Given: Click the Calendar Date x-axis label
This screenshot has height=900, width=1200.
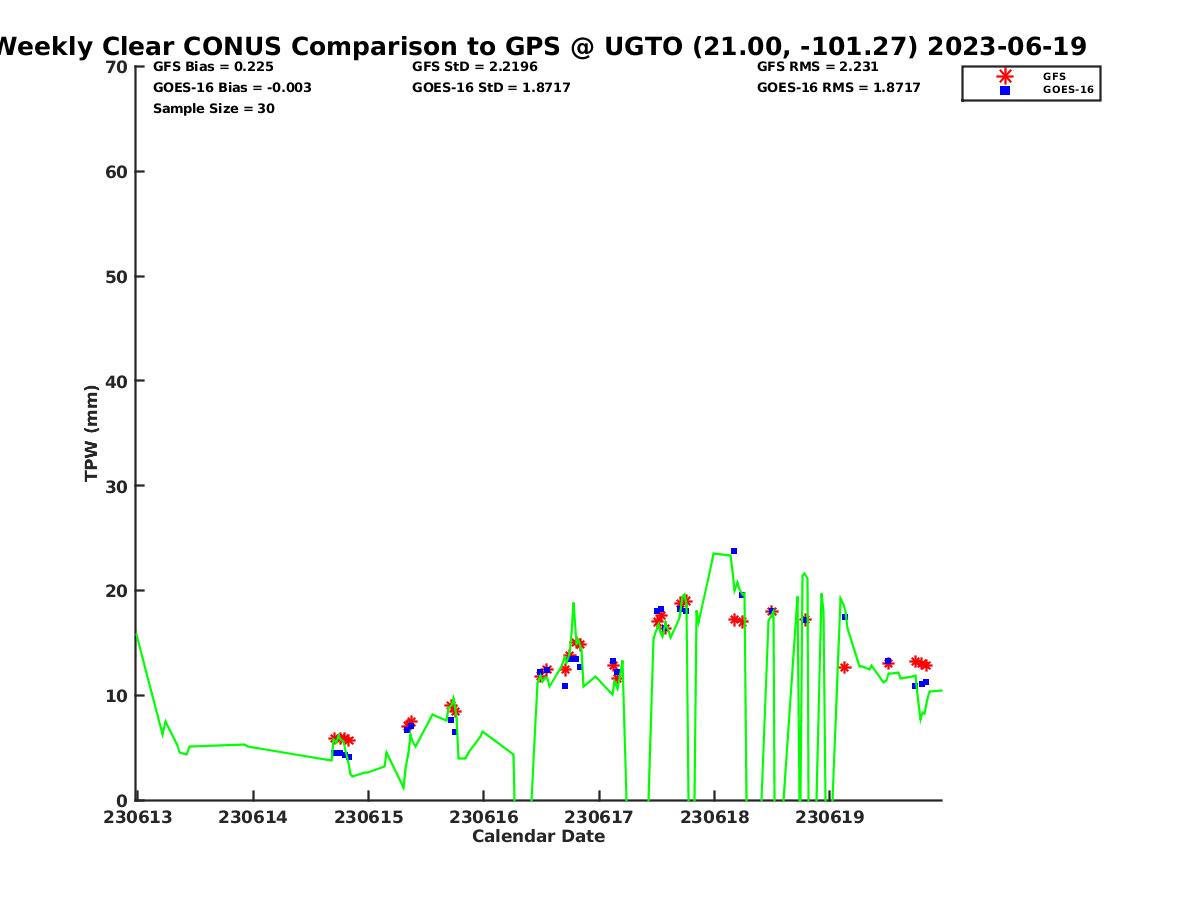Looking at the screenshot, I should coord(538,837).
